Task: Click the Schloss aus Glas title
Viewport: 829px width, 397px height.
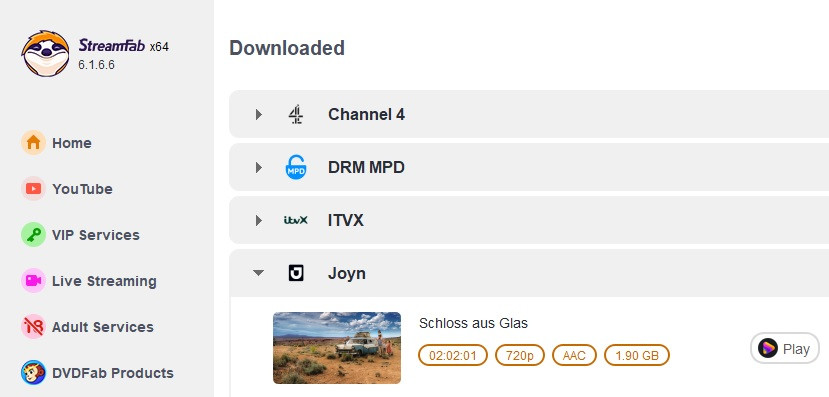Action: [473, 323]
